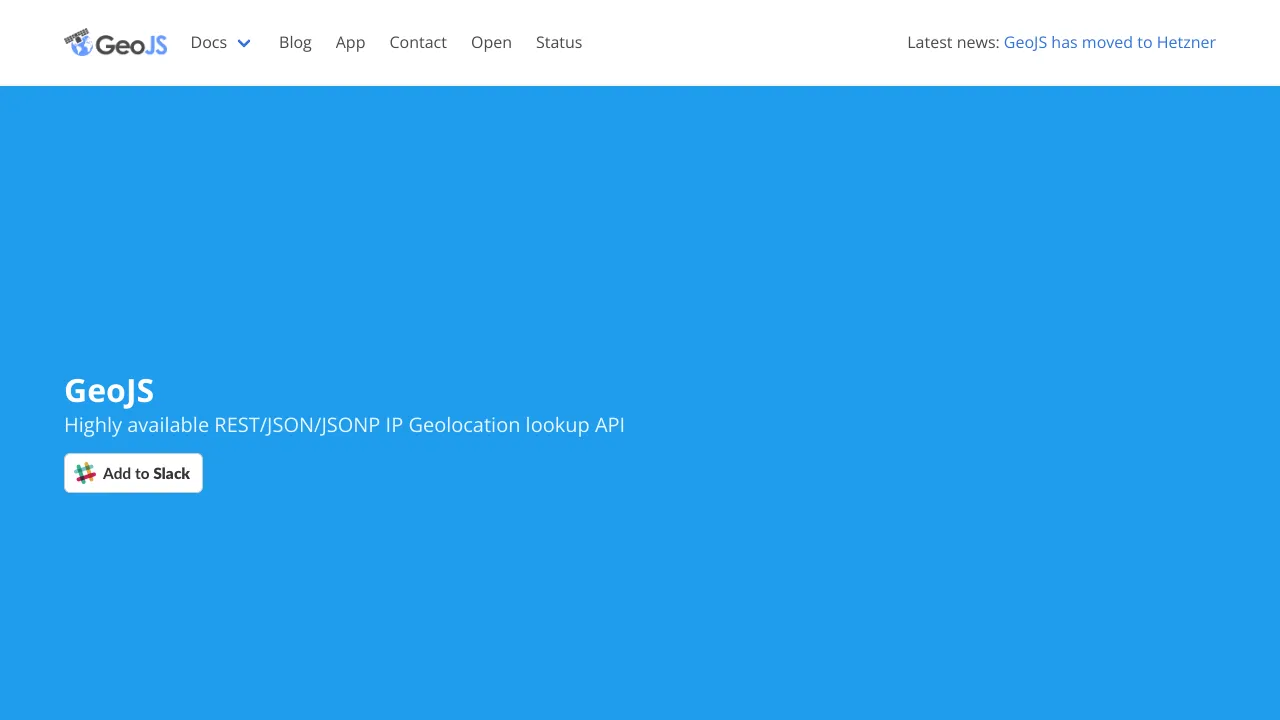This screenshot has width=1280, height=720.
Task: Select the Open nav item
Action: point(491,42)
